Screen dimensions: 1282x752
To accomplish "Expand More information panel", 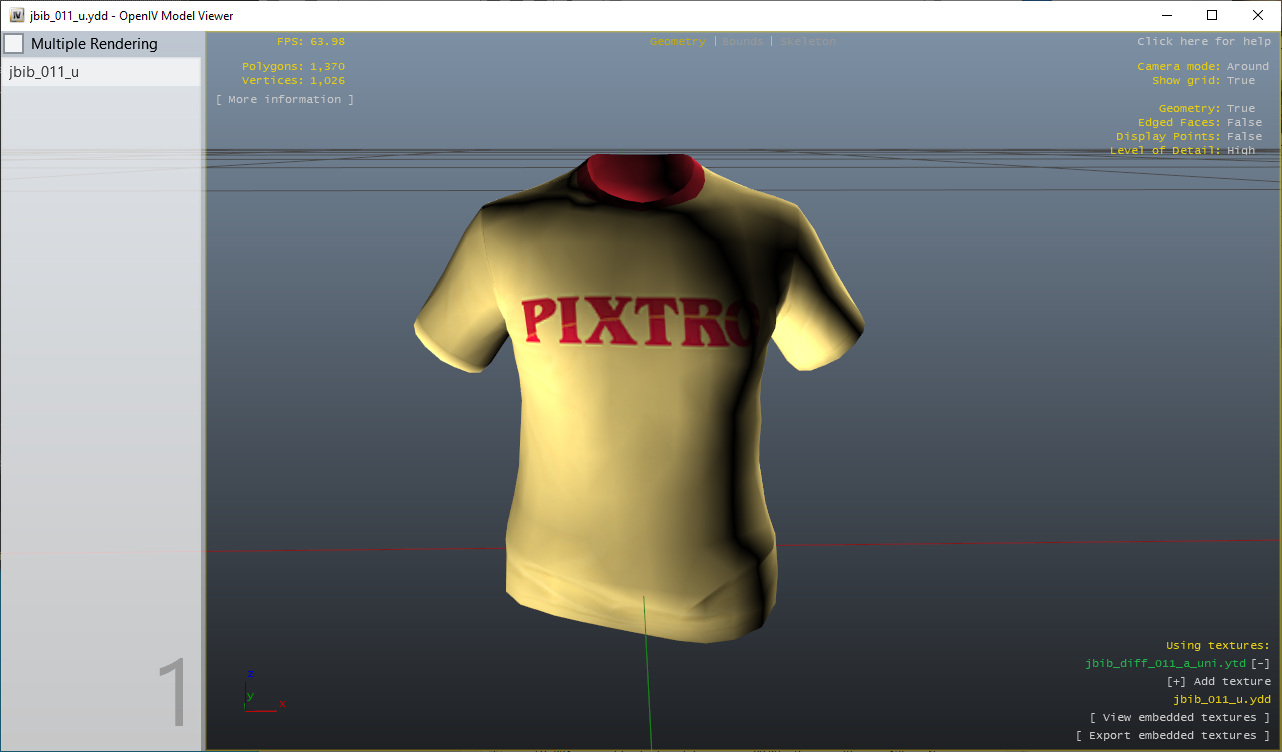I will click(284, 99).
